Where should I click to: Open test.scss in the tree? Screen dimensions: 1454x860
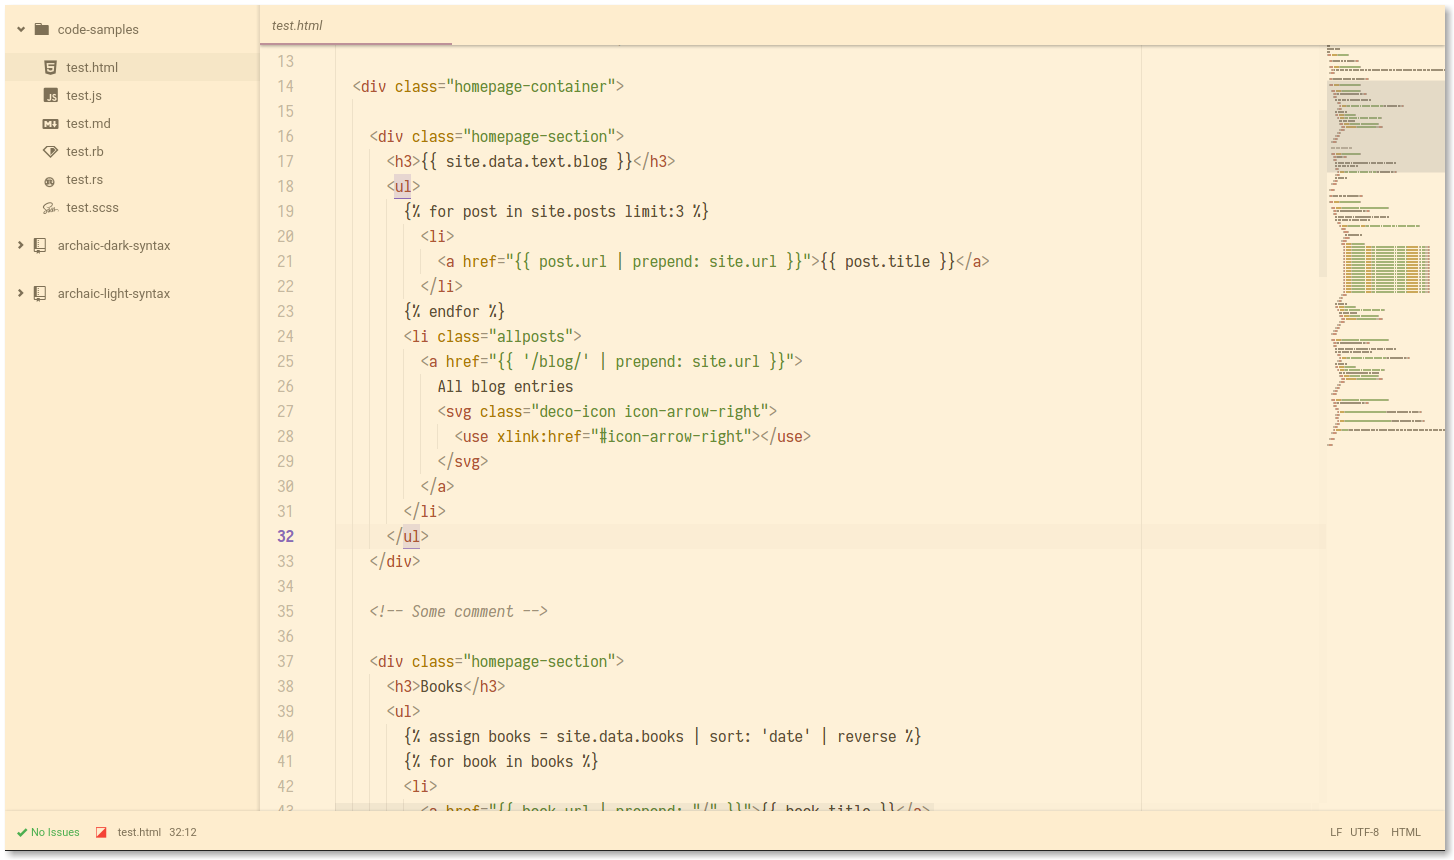(92, 207)
